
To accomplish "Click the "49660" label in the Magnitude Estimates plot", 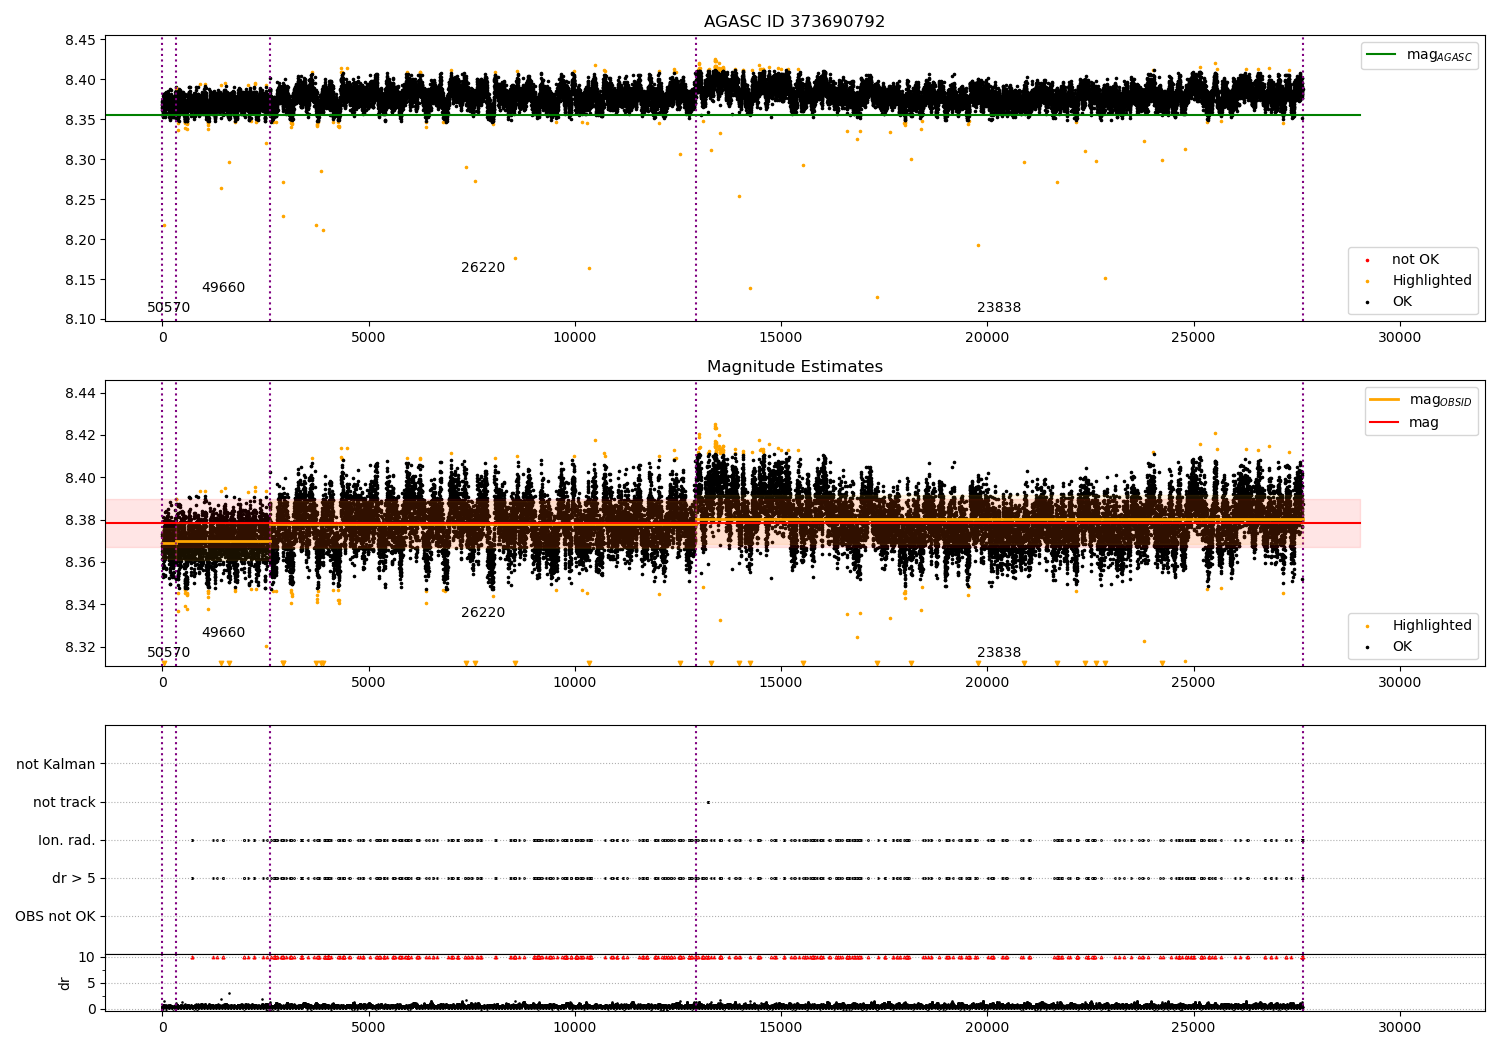I will (223, 633).
